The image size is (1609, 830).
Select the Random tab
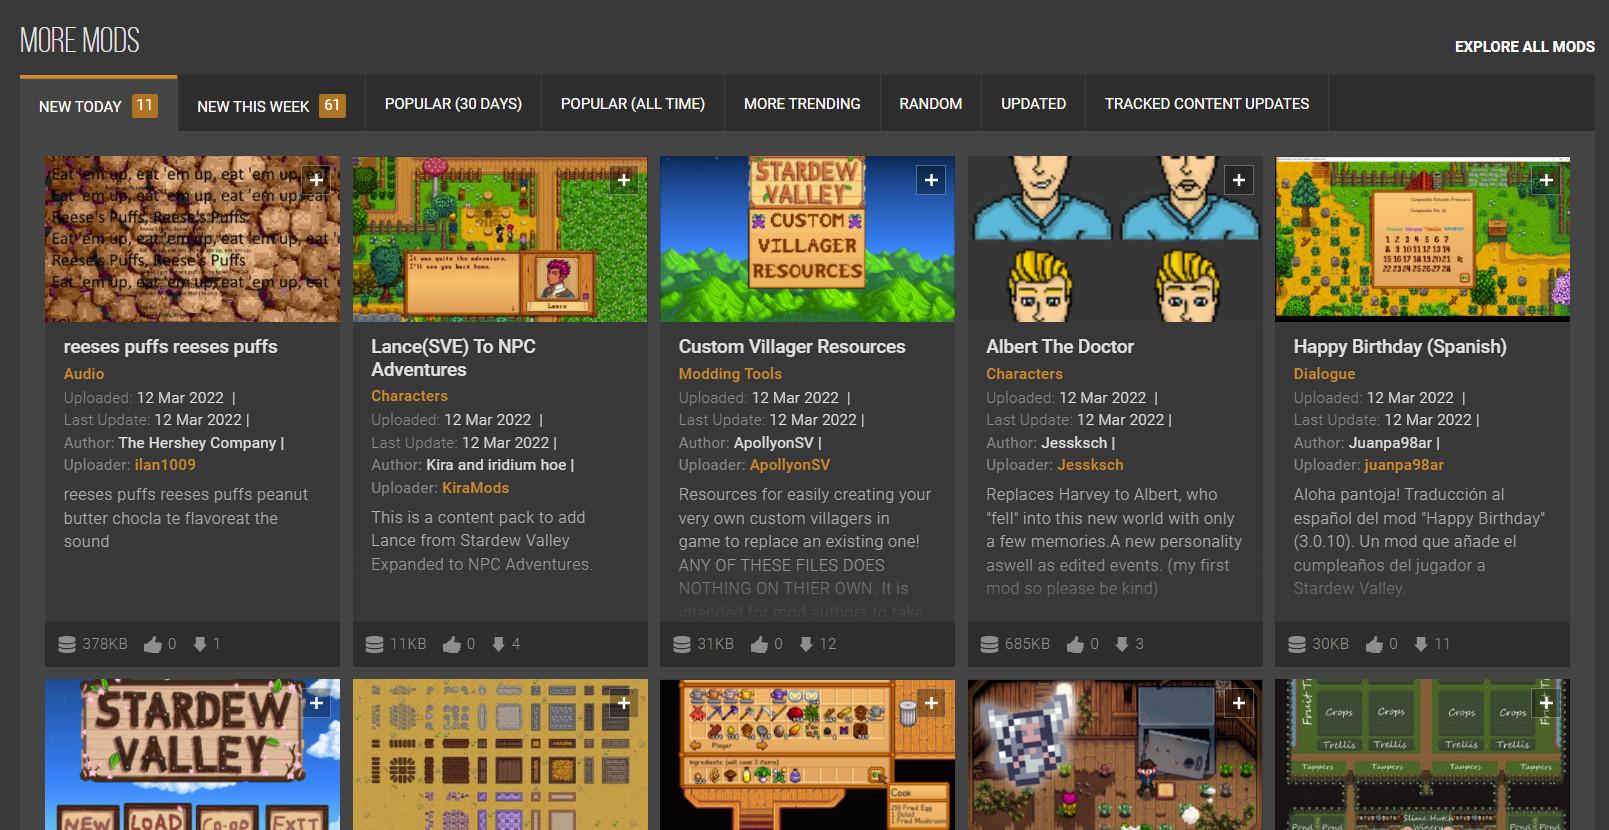[x=931, y=104]
